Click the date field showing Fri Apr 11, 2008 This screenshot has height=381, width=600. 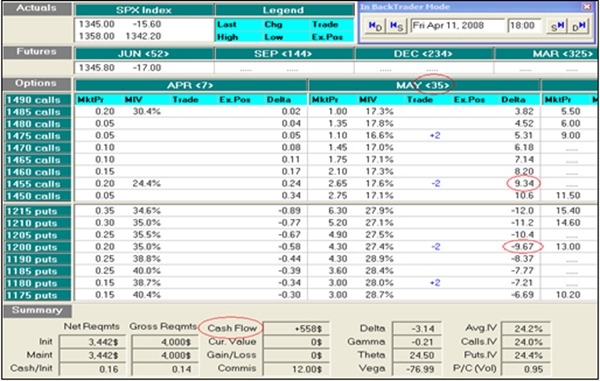[x=457, y=26]
